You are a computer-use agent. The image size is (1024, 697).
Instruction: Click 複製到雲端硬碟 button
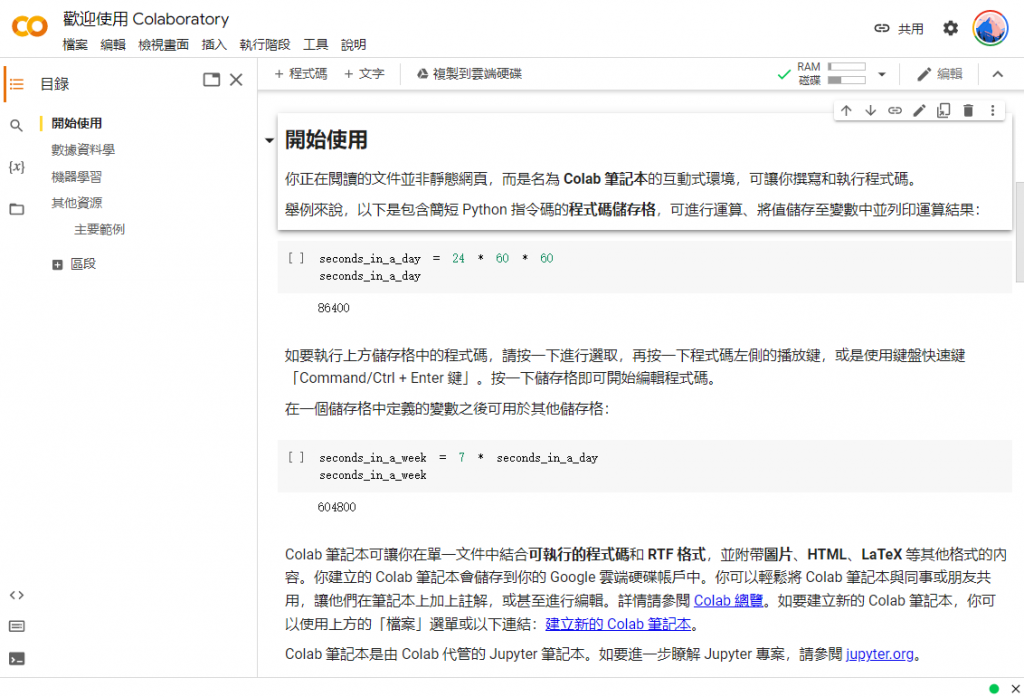coord(470,74)
